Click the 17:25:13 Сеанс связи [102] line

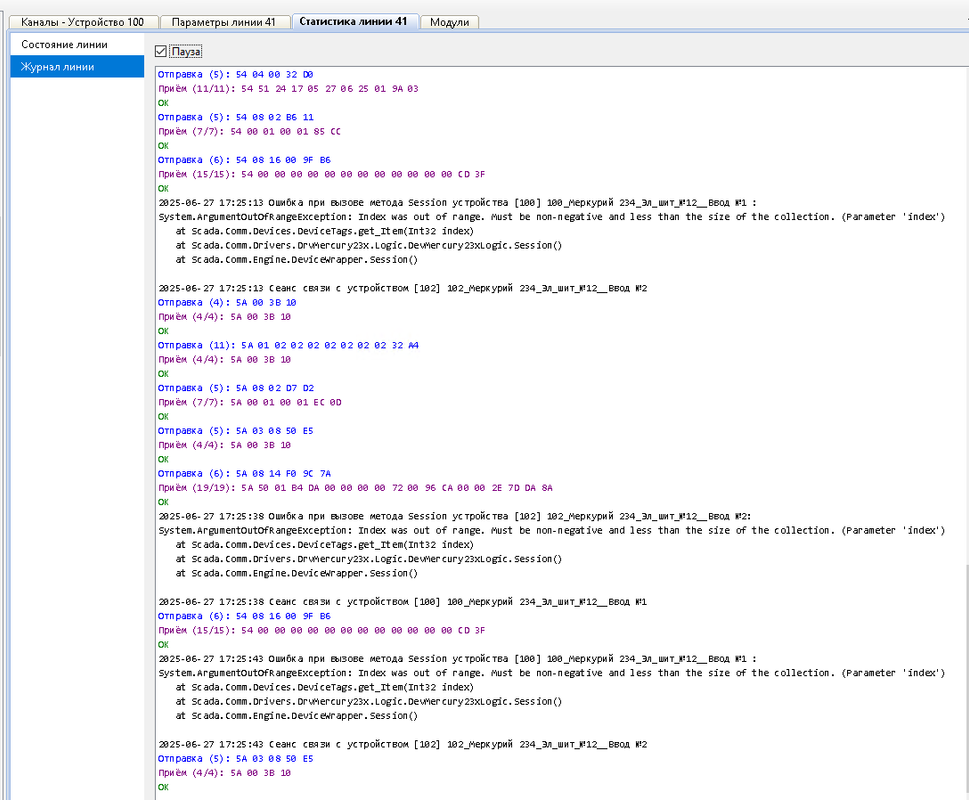point(402,288)
